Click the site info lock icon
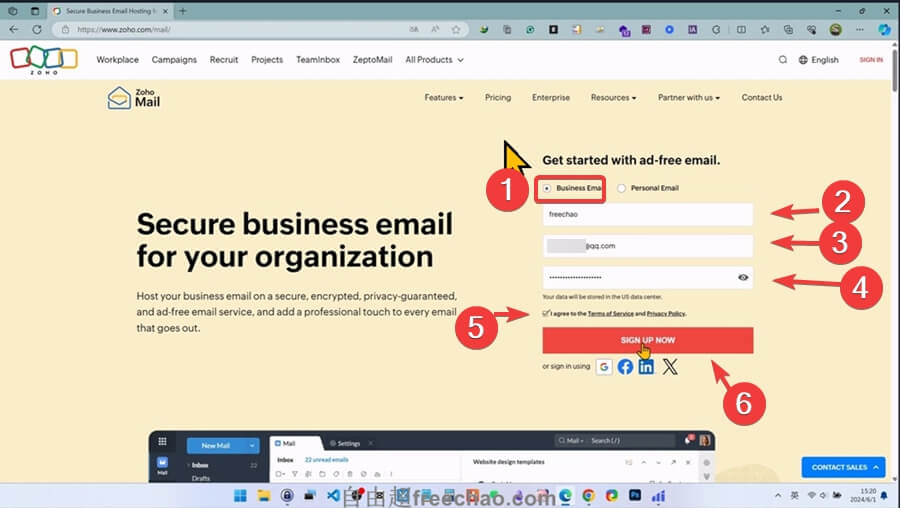This screenshot has height=508, width=900. coord(65,29)
